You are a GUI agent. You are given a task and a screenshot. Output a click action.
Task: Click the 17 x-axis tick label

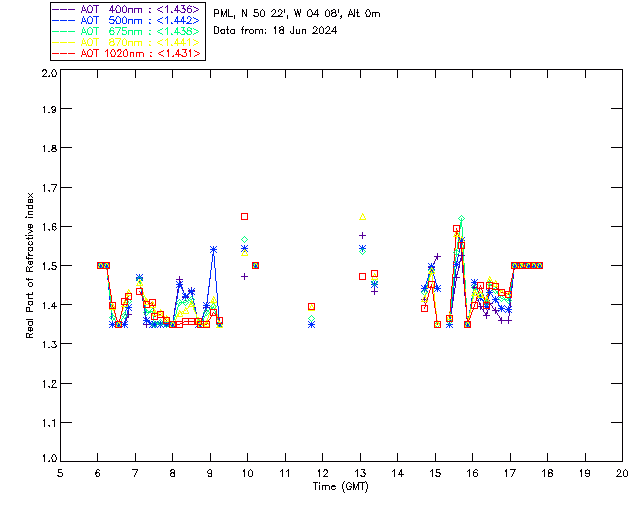tap(510, 473)
